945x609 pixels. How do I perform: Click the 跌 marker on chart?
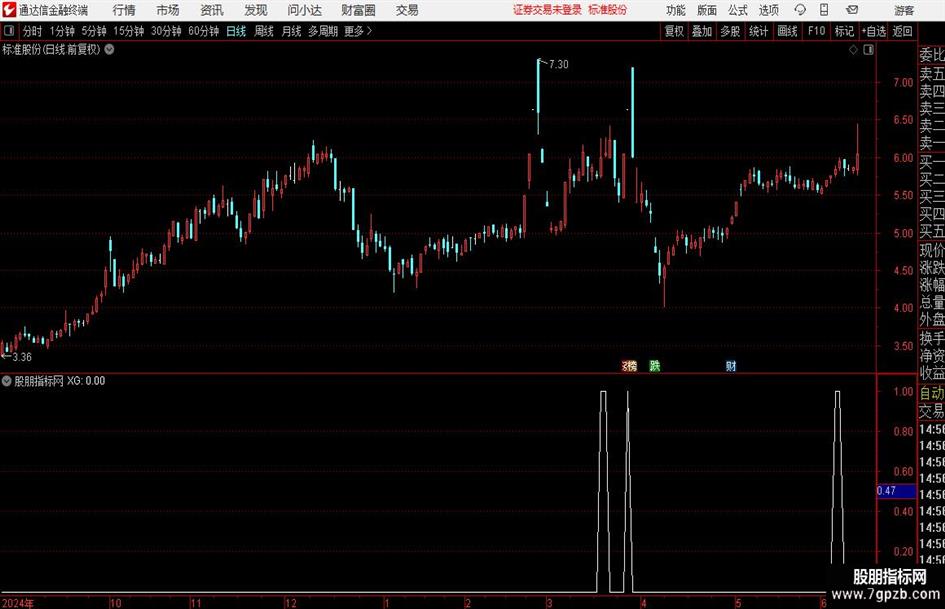point(655,365)
